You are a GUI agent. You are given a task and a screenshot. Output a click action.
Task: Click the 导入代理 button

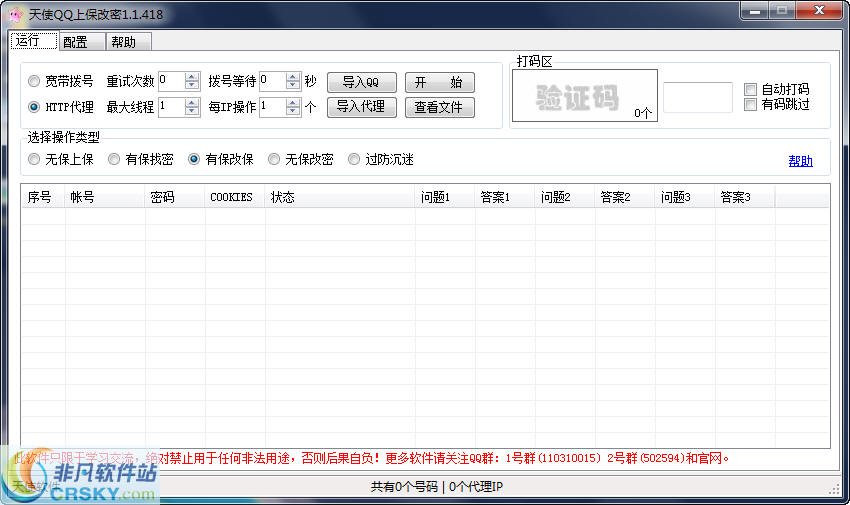[362, 107]
